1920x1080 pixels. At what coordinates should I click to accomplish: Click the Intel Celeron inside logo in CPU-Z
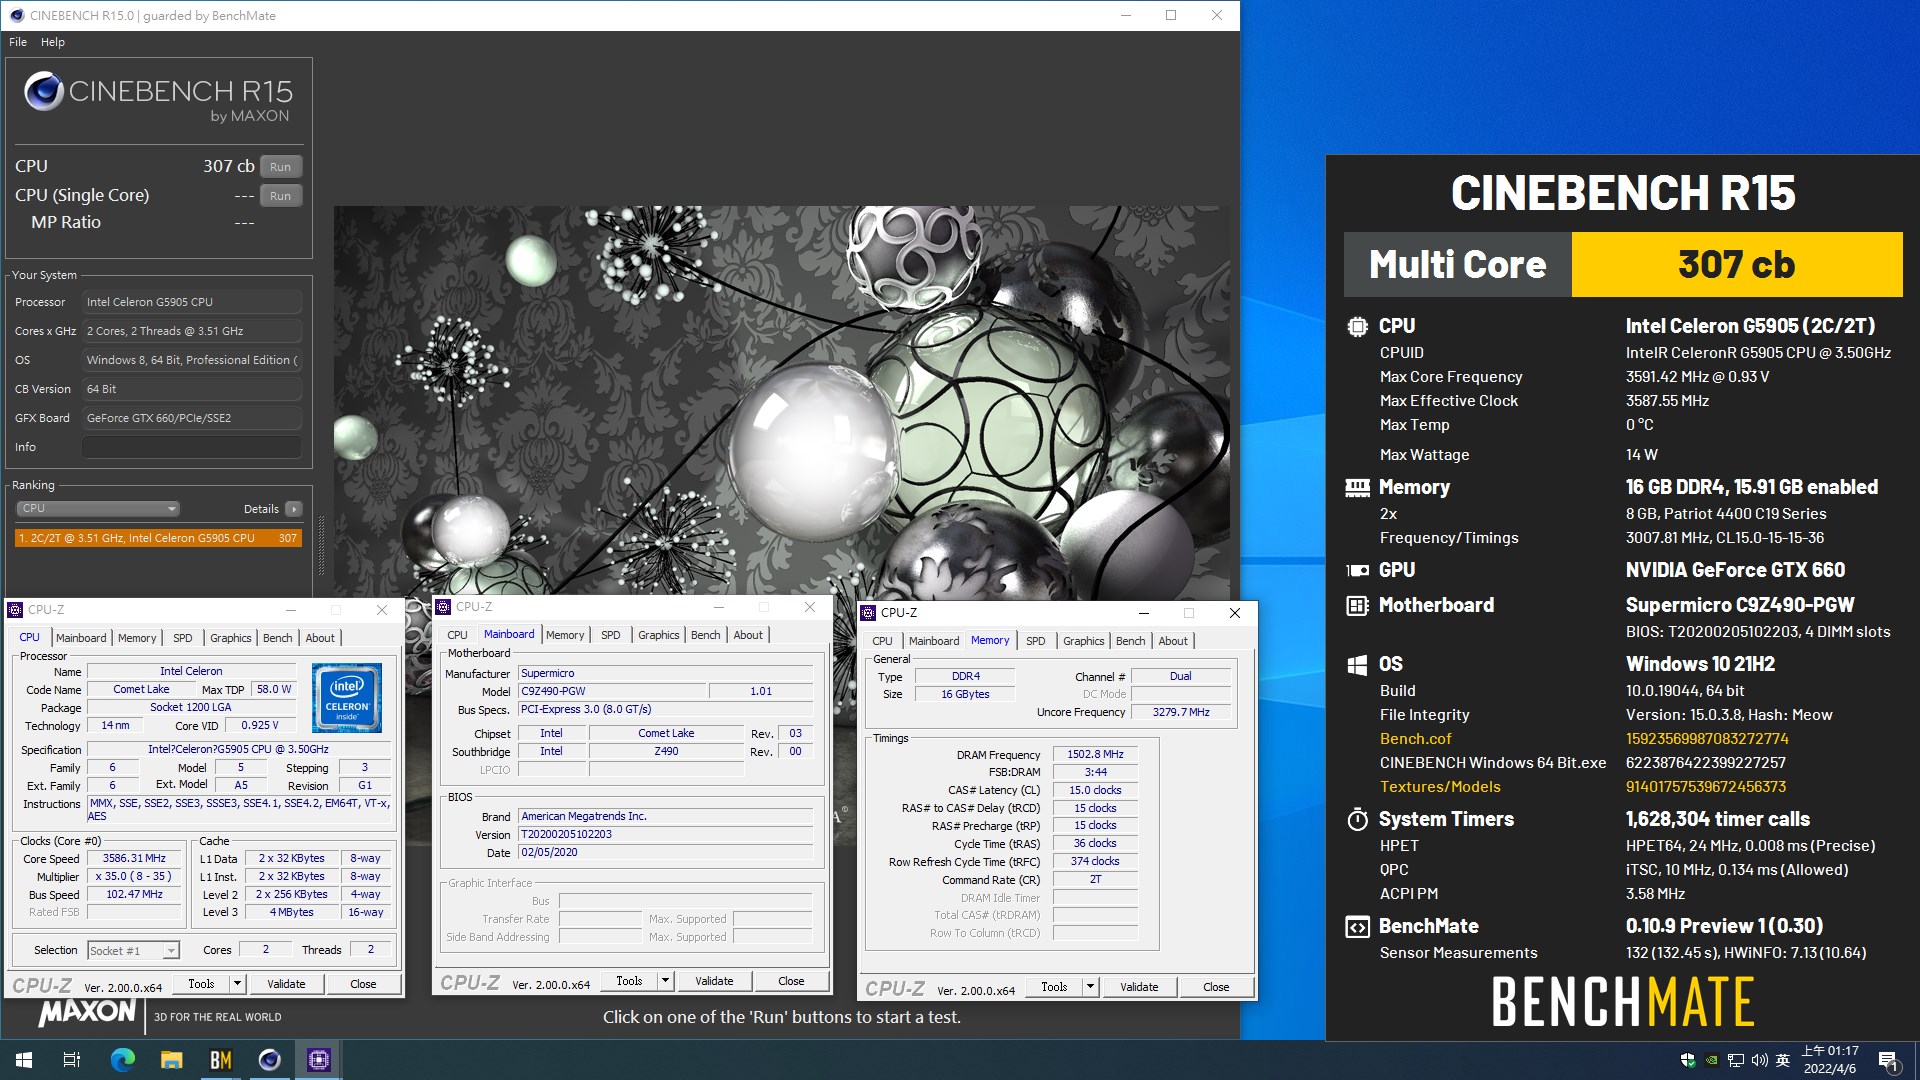347,697
